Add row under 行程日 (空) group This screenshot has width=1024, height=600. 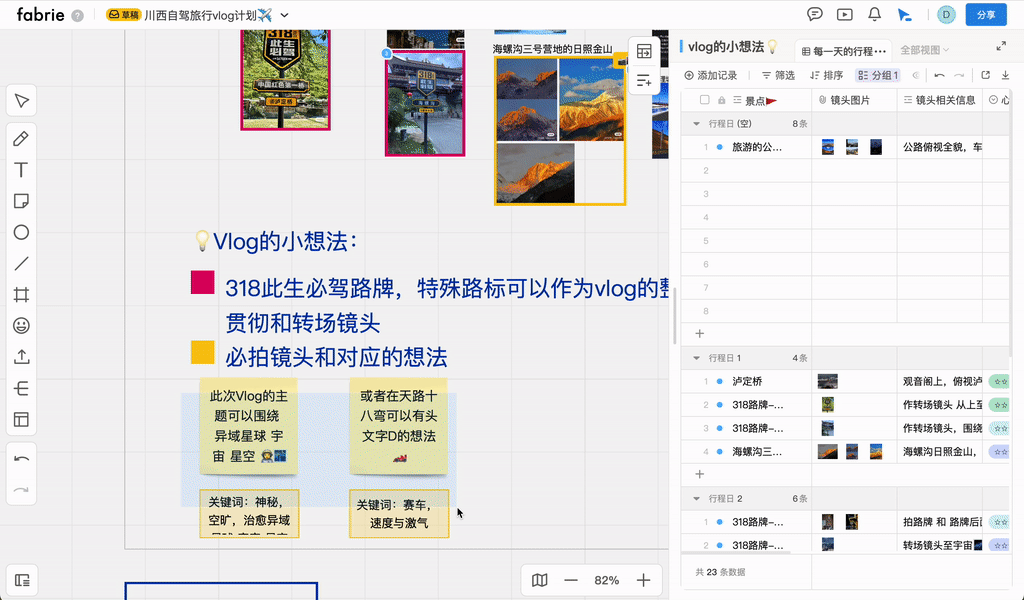pos(699,334)
